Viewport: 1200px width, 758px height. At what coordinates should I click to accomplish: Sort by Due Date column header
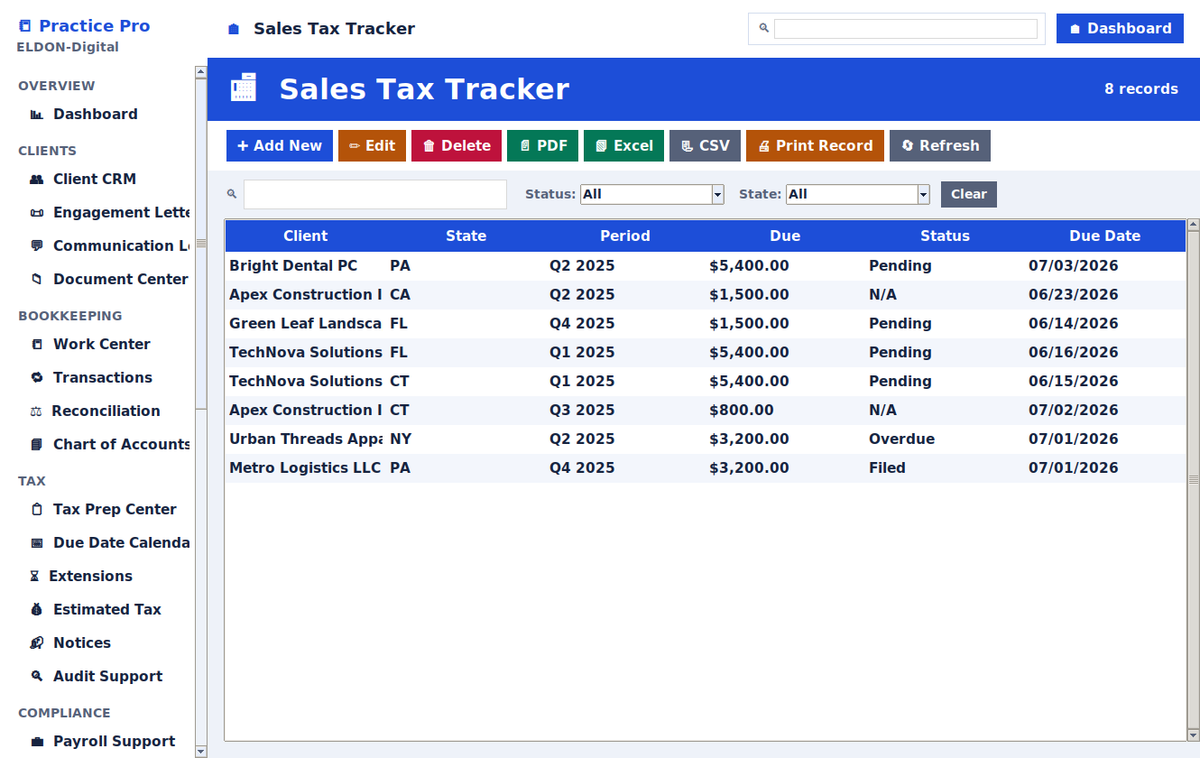pos(1105,236)
